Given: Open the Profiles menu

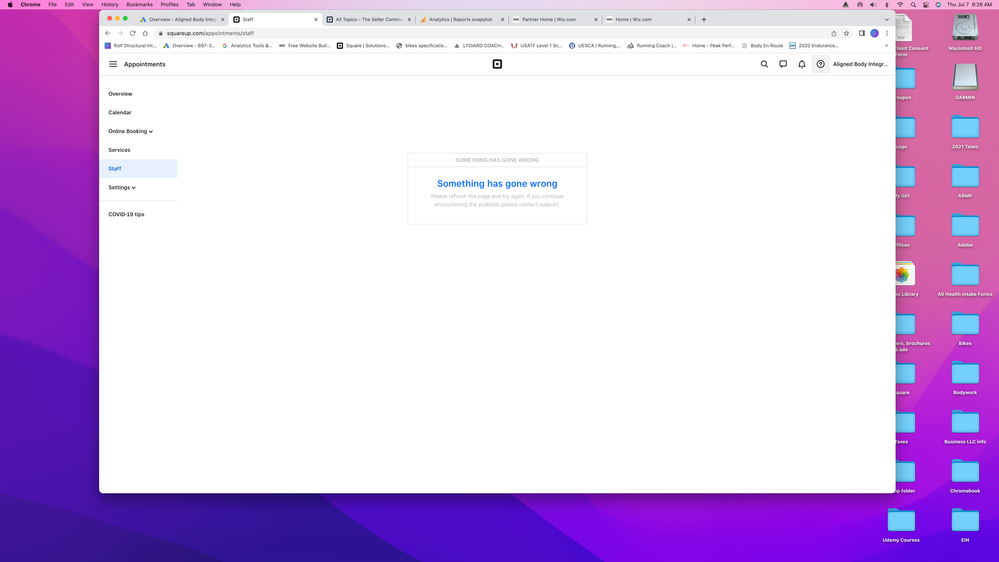Looking at the screenshot, I should 169,4.
